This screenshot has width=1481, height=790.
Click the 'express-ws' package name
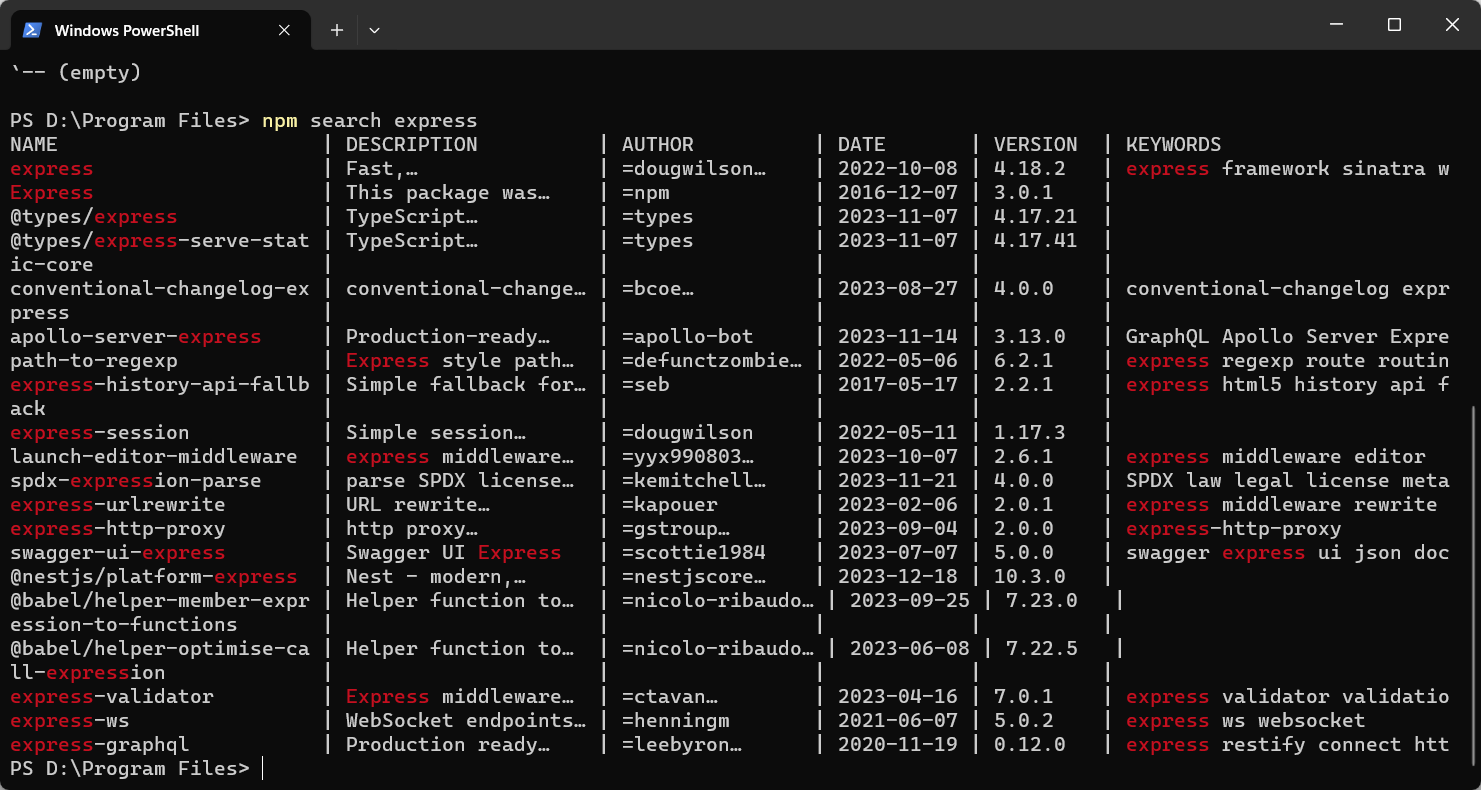point(70,721)
